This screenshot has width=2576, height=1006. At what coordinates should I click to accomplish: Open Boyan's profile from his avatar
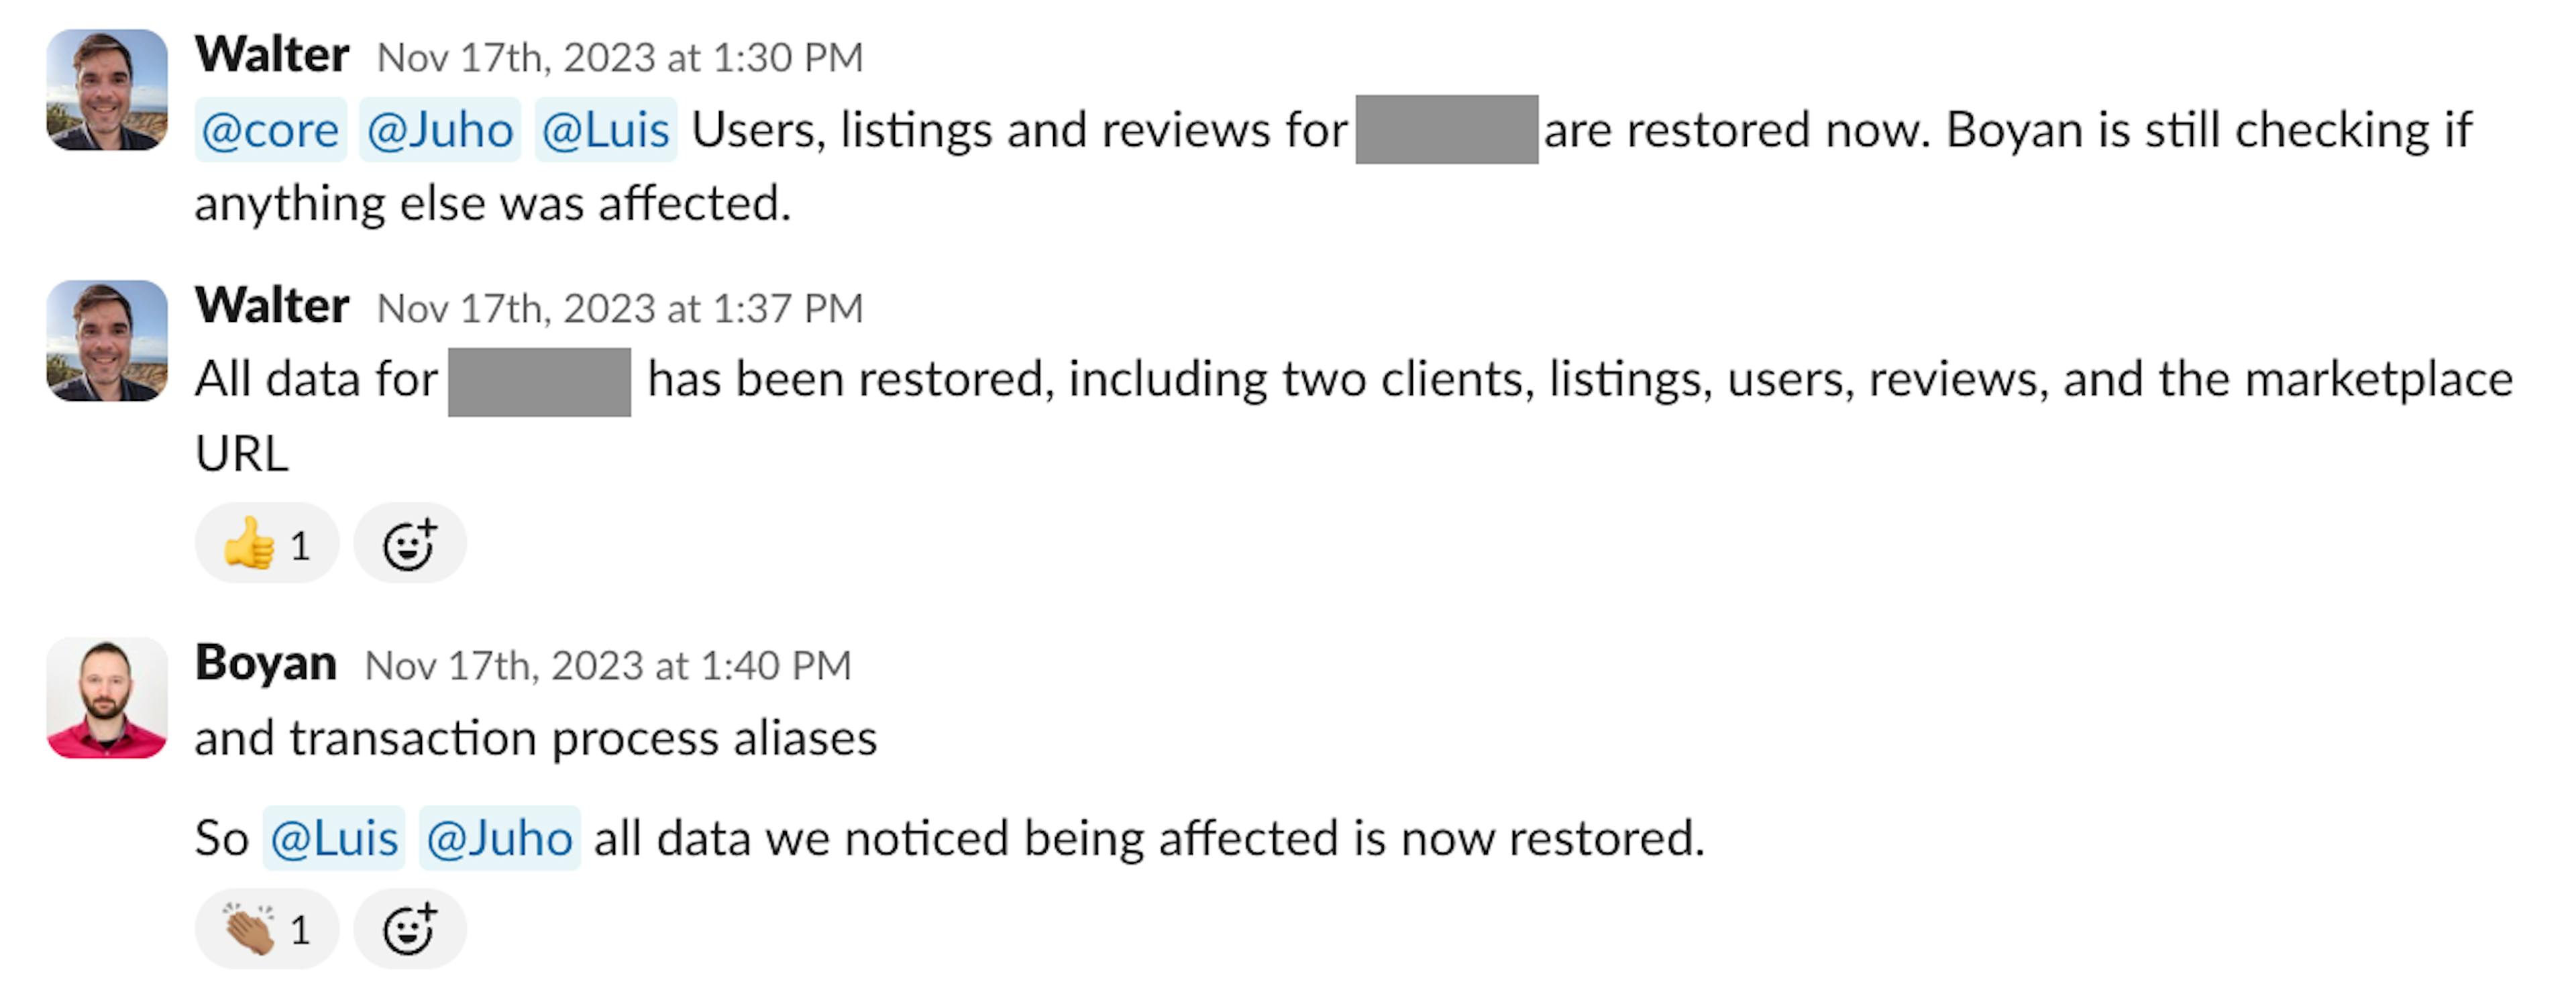pyautogui.click(x=107, y=697)
